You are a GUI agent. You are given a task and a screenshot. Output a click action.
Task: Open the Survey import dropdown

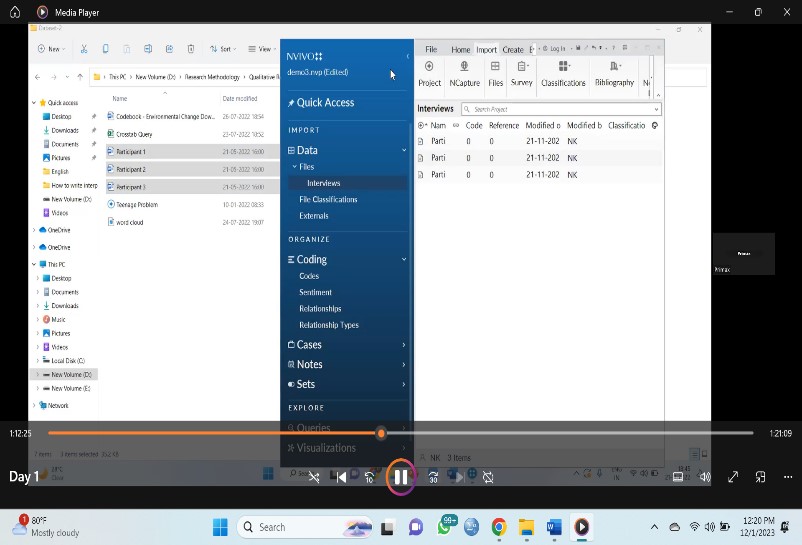click(x=521, y=74)
